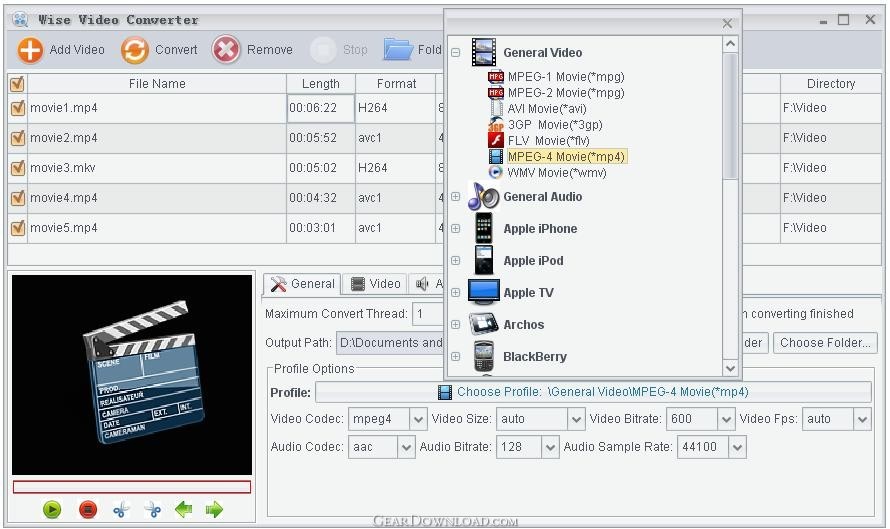Collapse the General Video category
Screen dimensions: 890x529
click(455, 52)
